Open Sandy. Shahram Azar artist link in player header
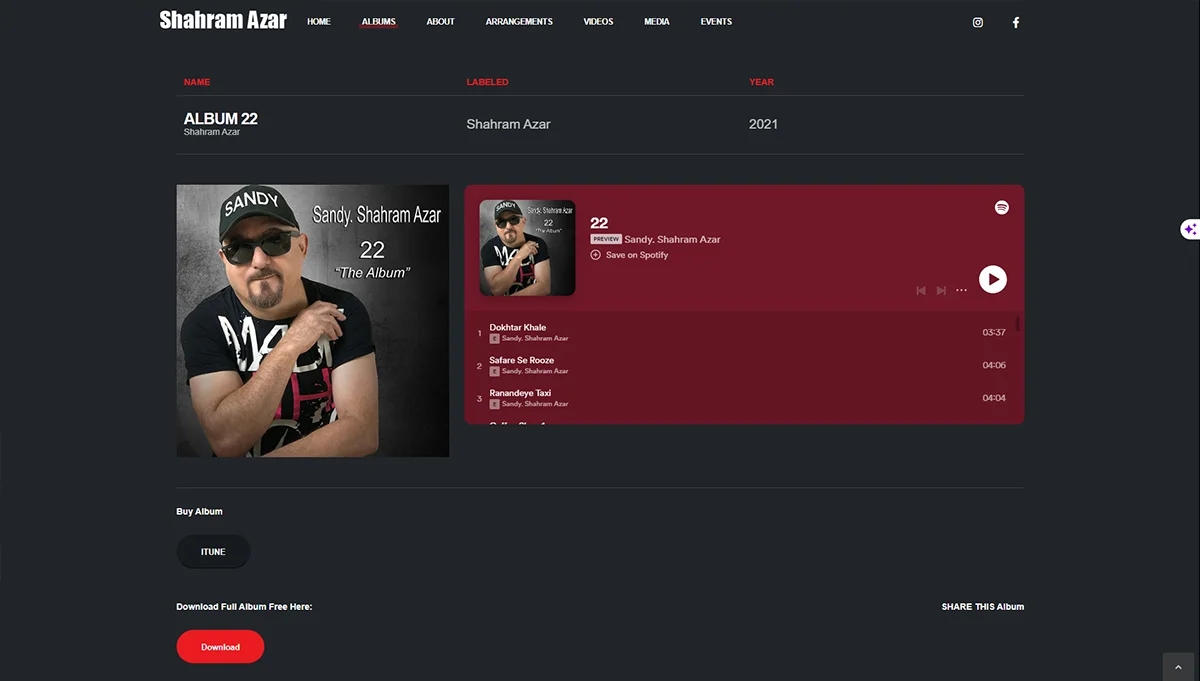Image resolution: width=1200 pixels, height=681 pixels. click(672, 240)
